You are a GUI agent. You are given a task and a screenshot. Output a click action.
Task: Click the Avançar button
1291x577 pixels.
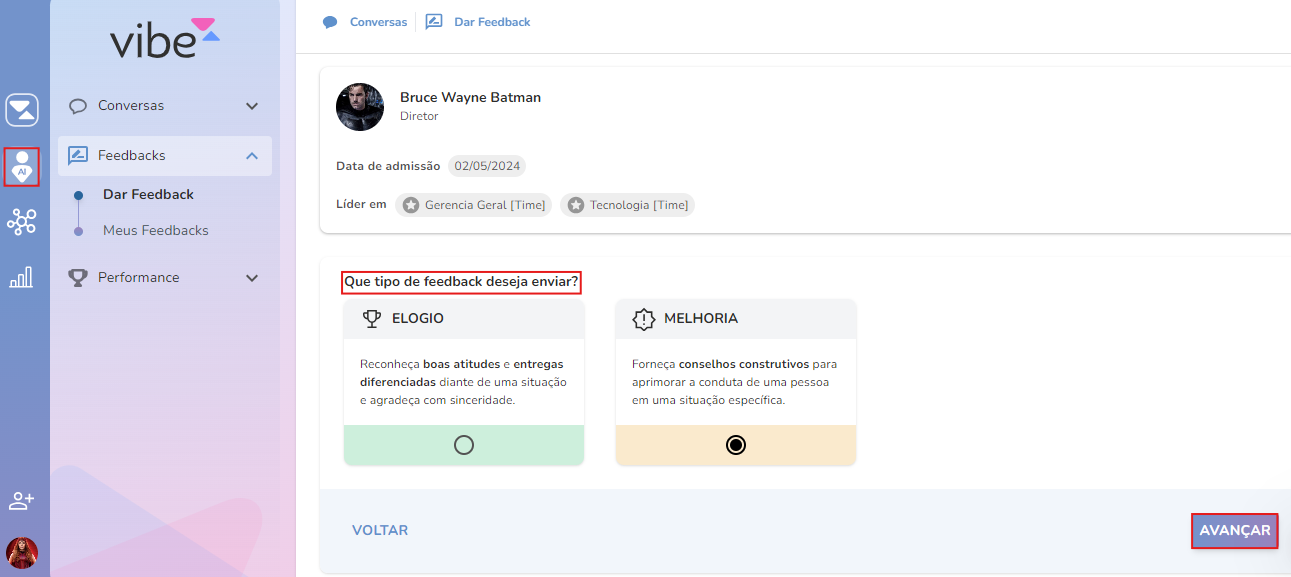[1235, 531]
